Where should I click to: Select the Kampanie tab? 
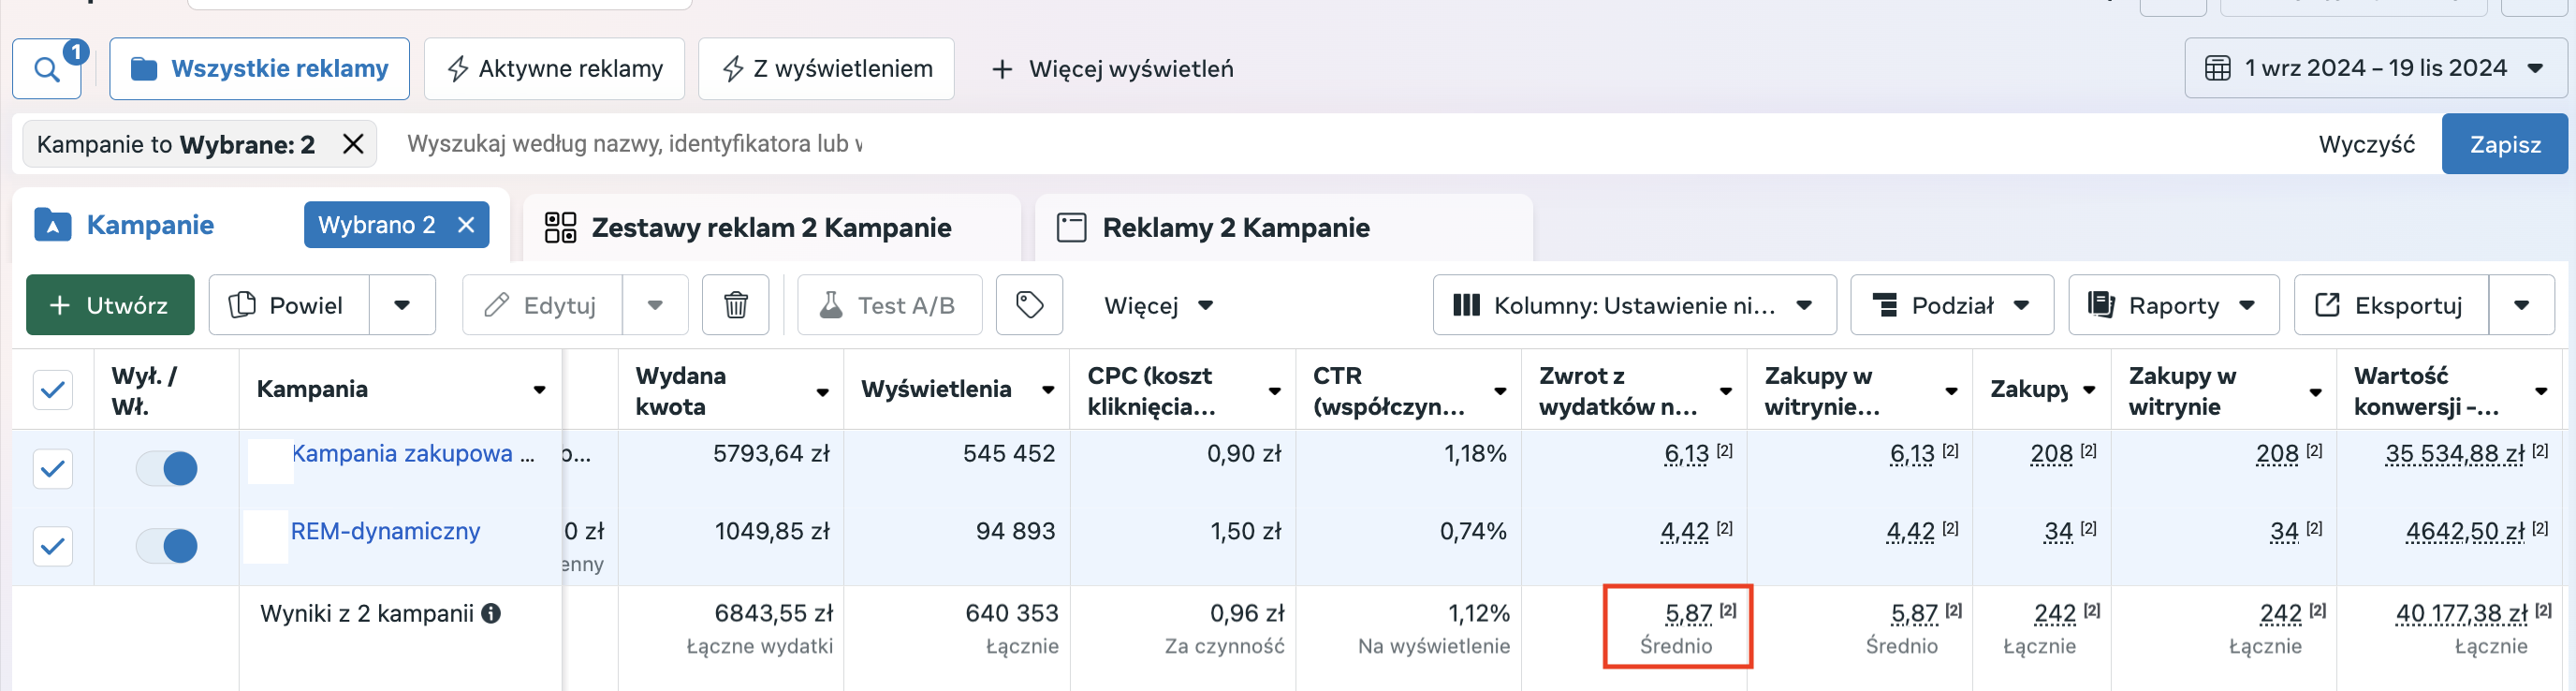pos(150,225)
